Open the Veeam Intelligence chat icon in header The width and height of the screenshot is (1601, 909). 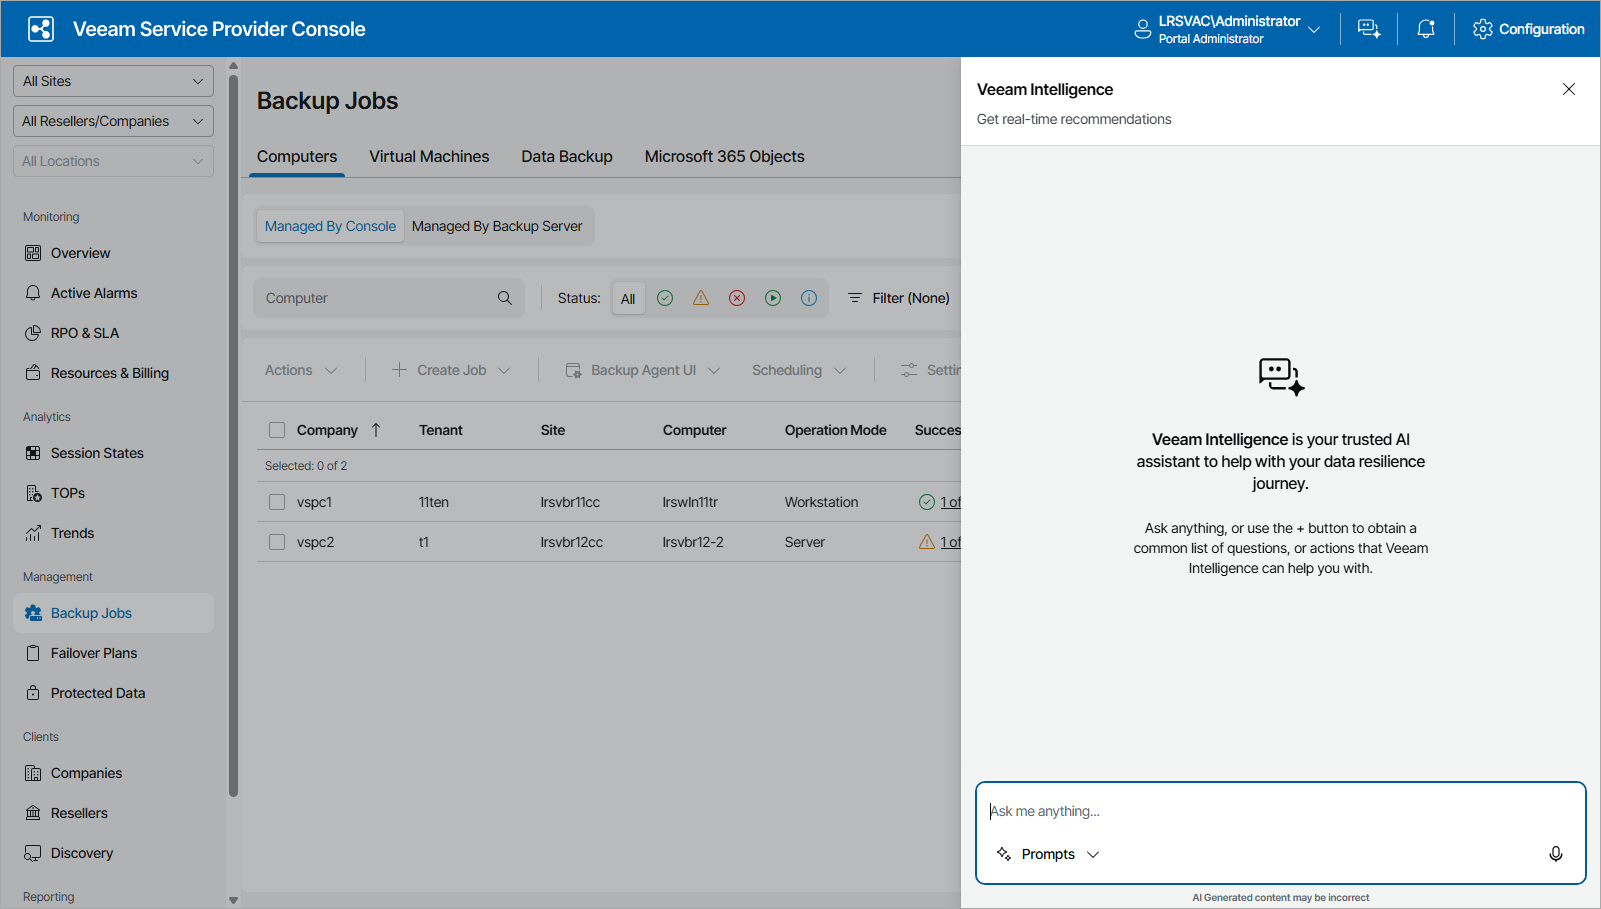[1369, 29]
